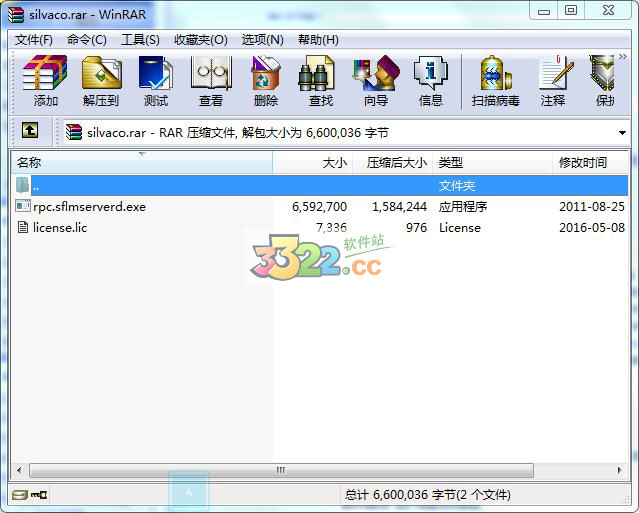Open the 工具(S) menu
The width and height of the screenshot is (639, 513).
click(140, 40)
